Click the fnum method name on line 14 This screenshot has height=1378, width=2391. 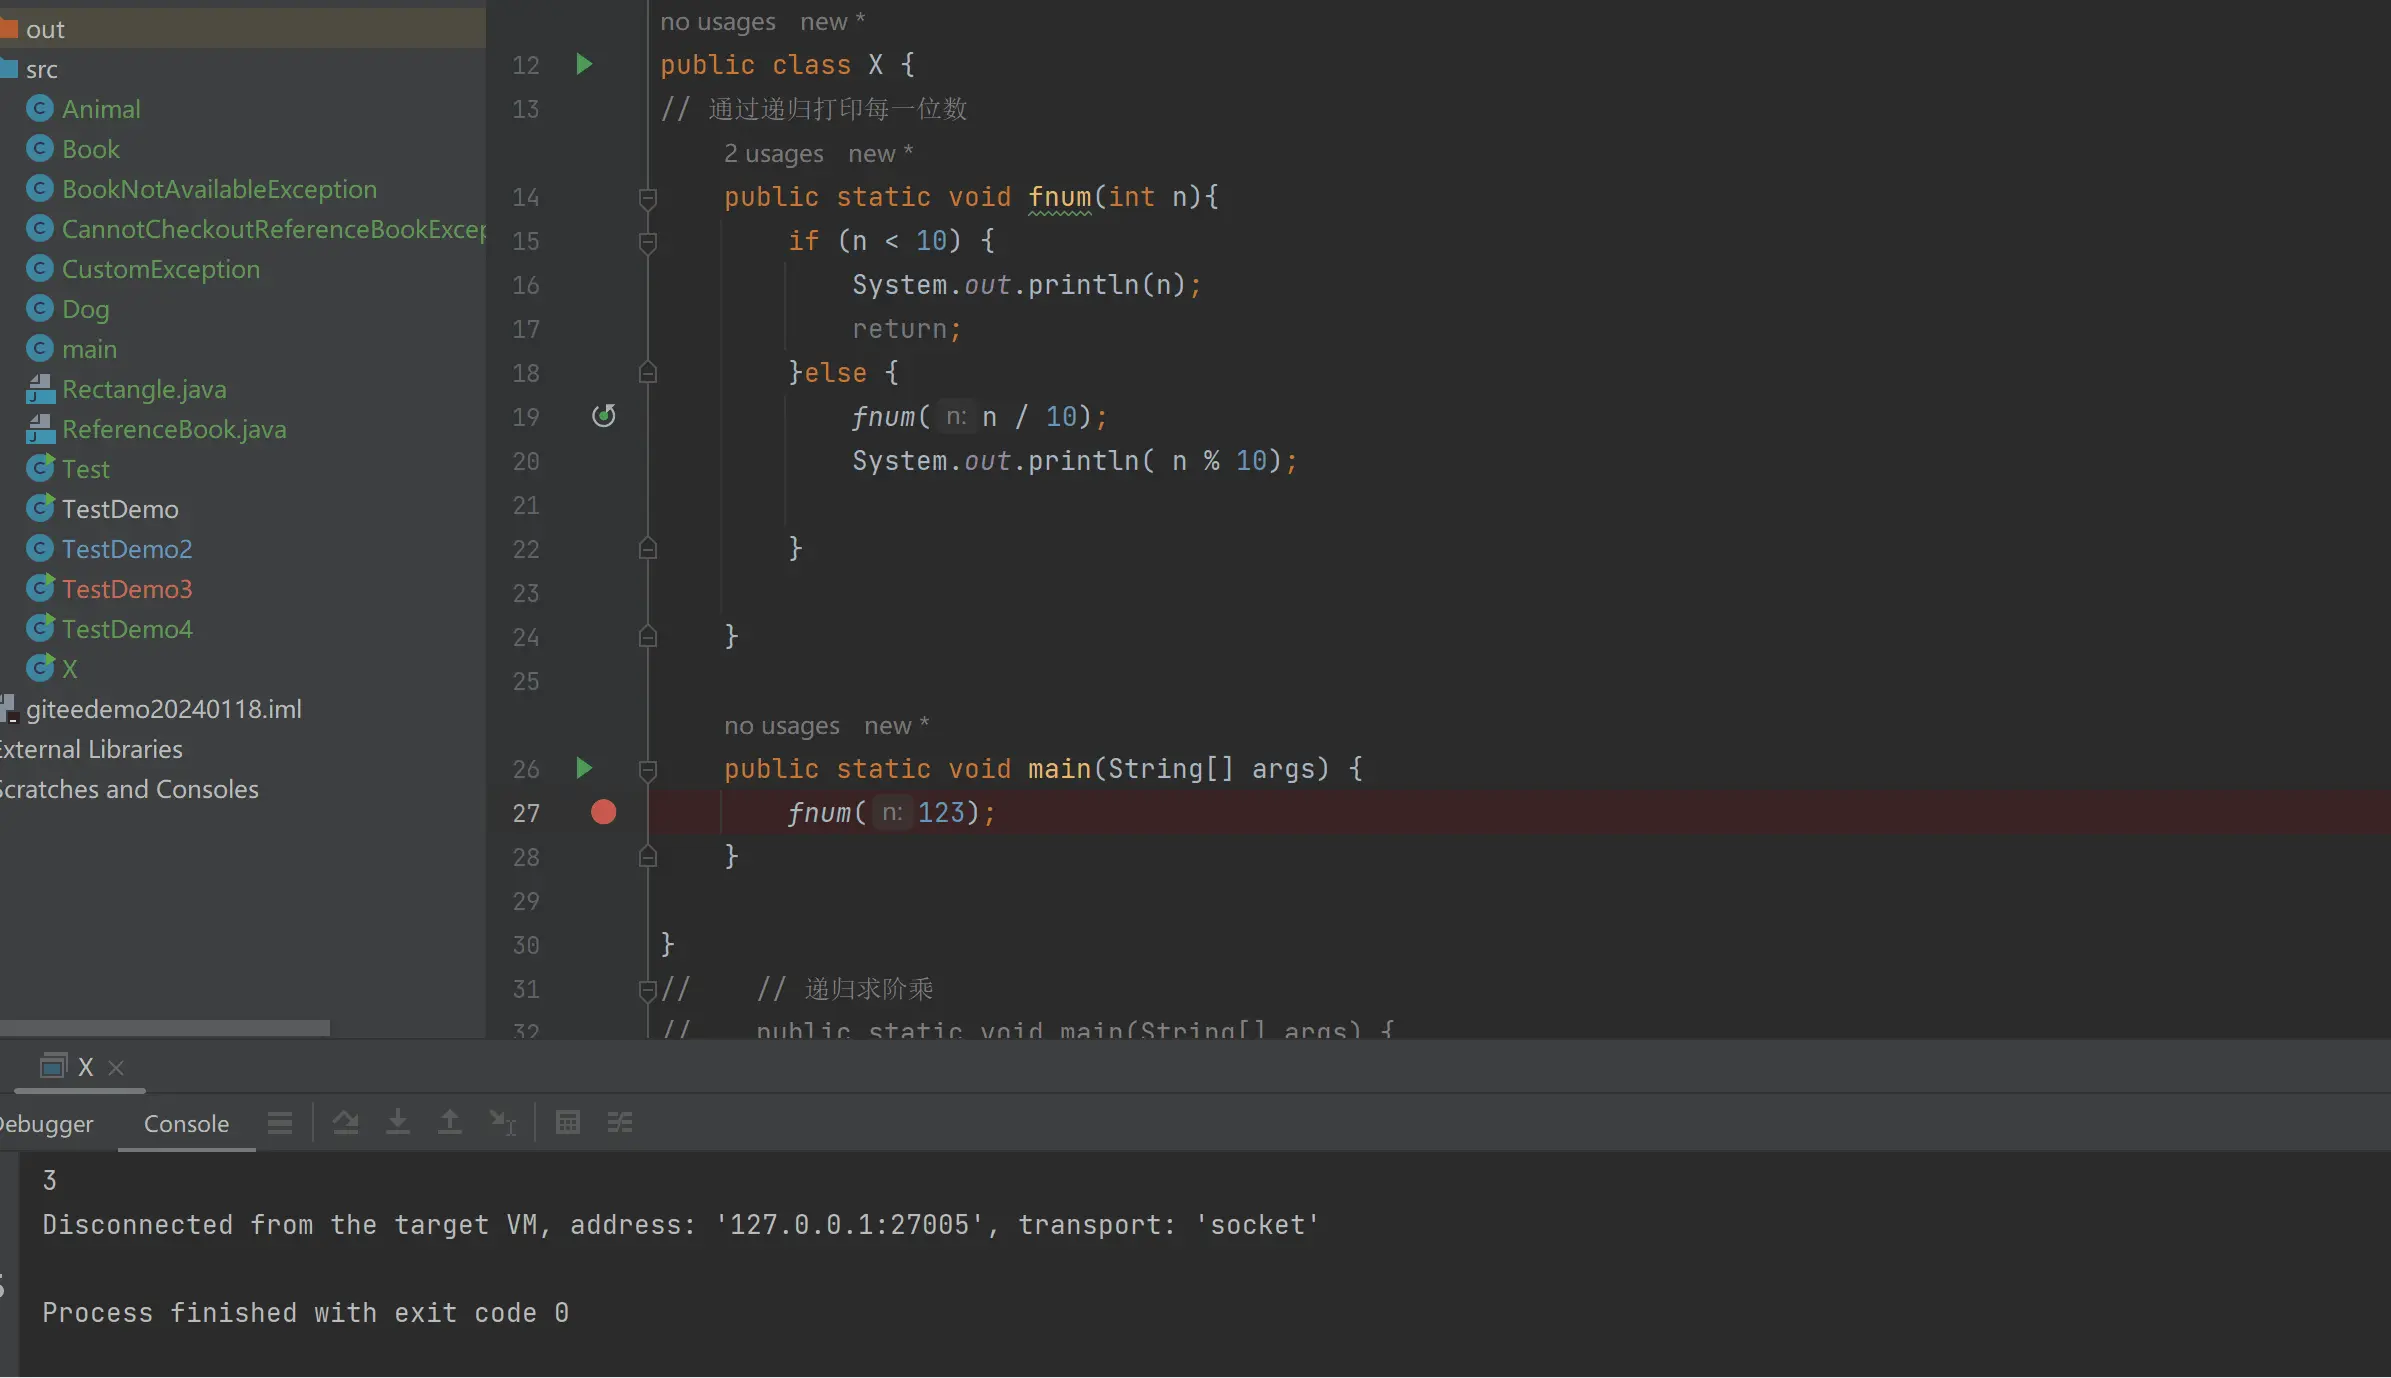pyautogui.click(x=1060, y=197)
